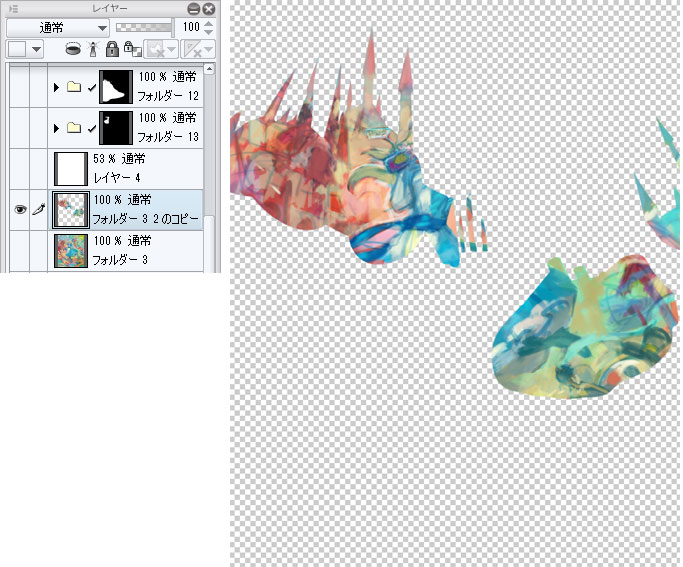Toggle the lock layer padlock icon
The width and height of the screenshot is (683, 567).
(x=112, y=49)
